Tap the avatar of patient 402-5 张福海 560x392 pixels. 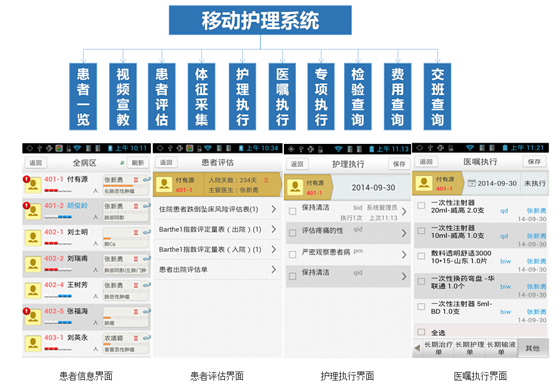click(33, 317)
